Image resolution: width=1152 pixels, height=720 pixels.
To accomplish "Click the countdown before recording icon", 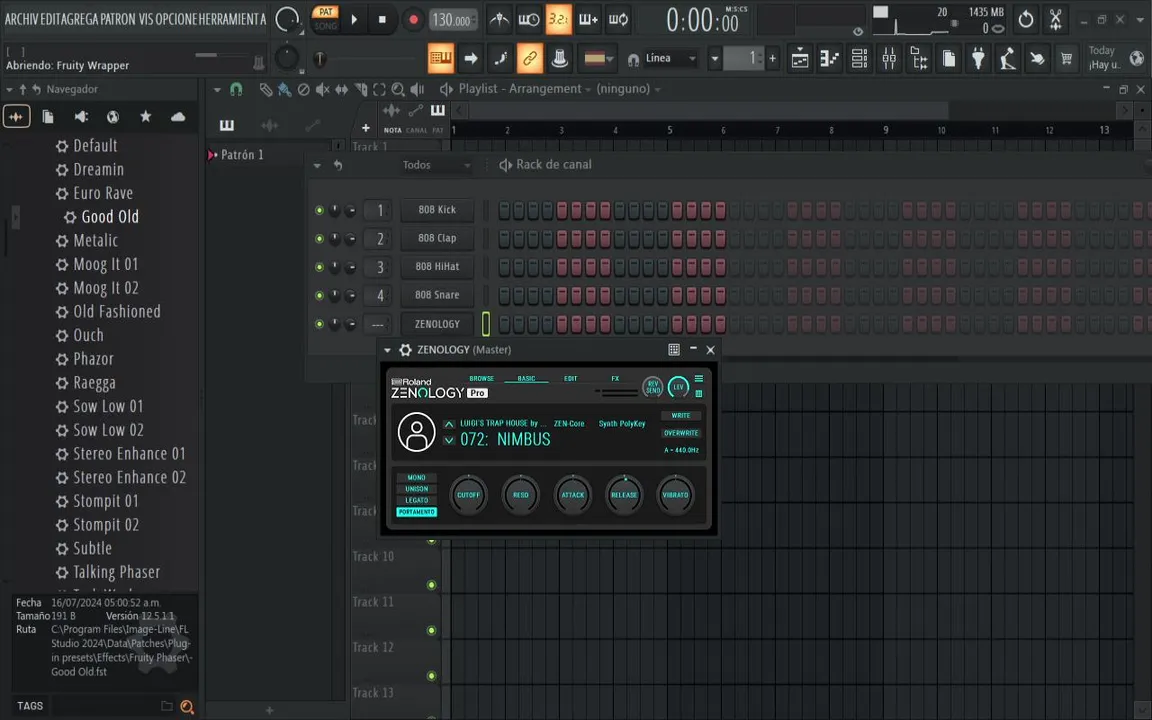I will (558, 20).
